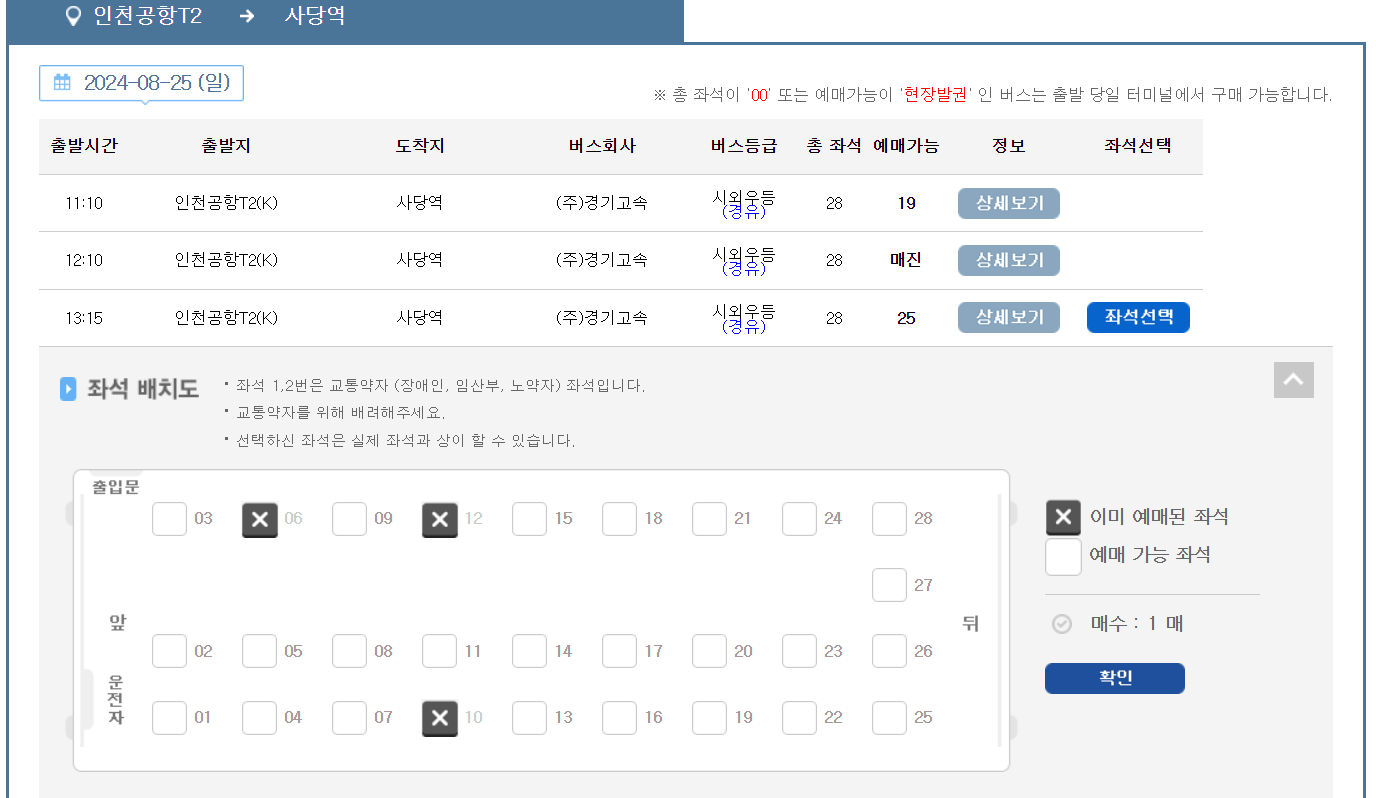The width and height of the screenshot is (1376, 798).
Task: Click the blue arrow icon beside 좌석 배치도
Action: [68, 389]
